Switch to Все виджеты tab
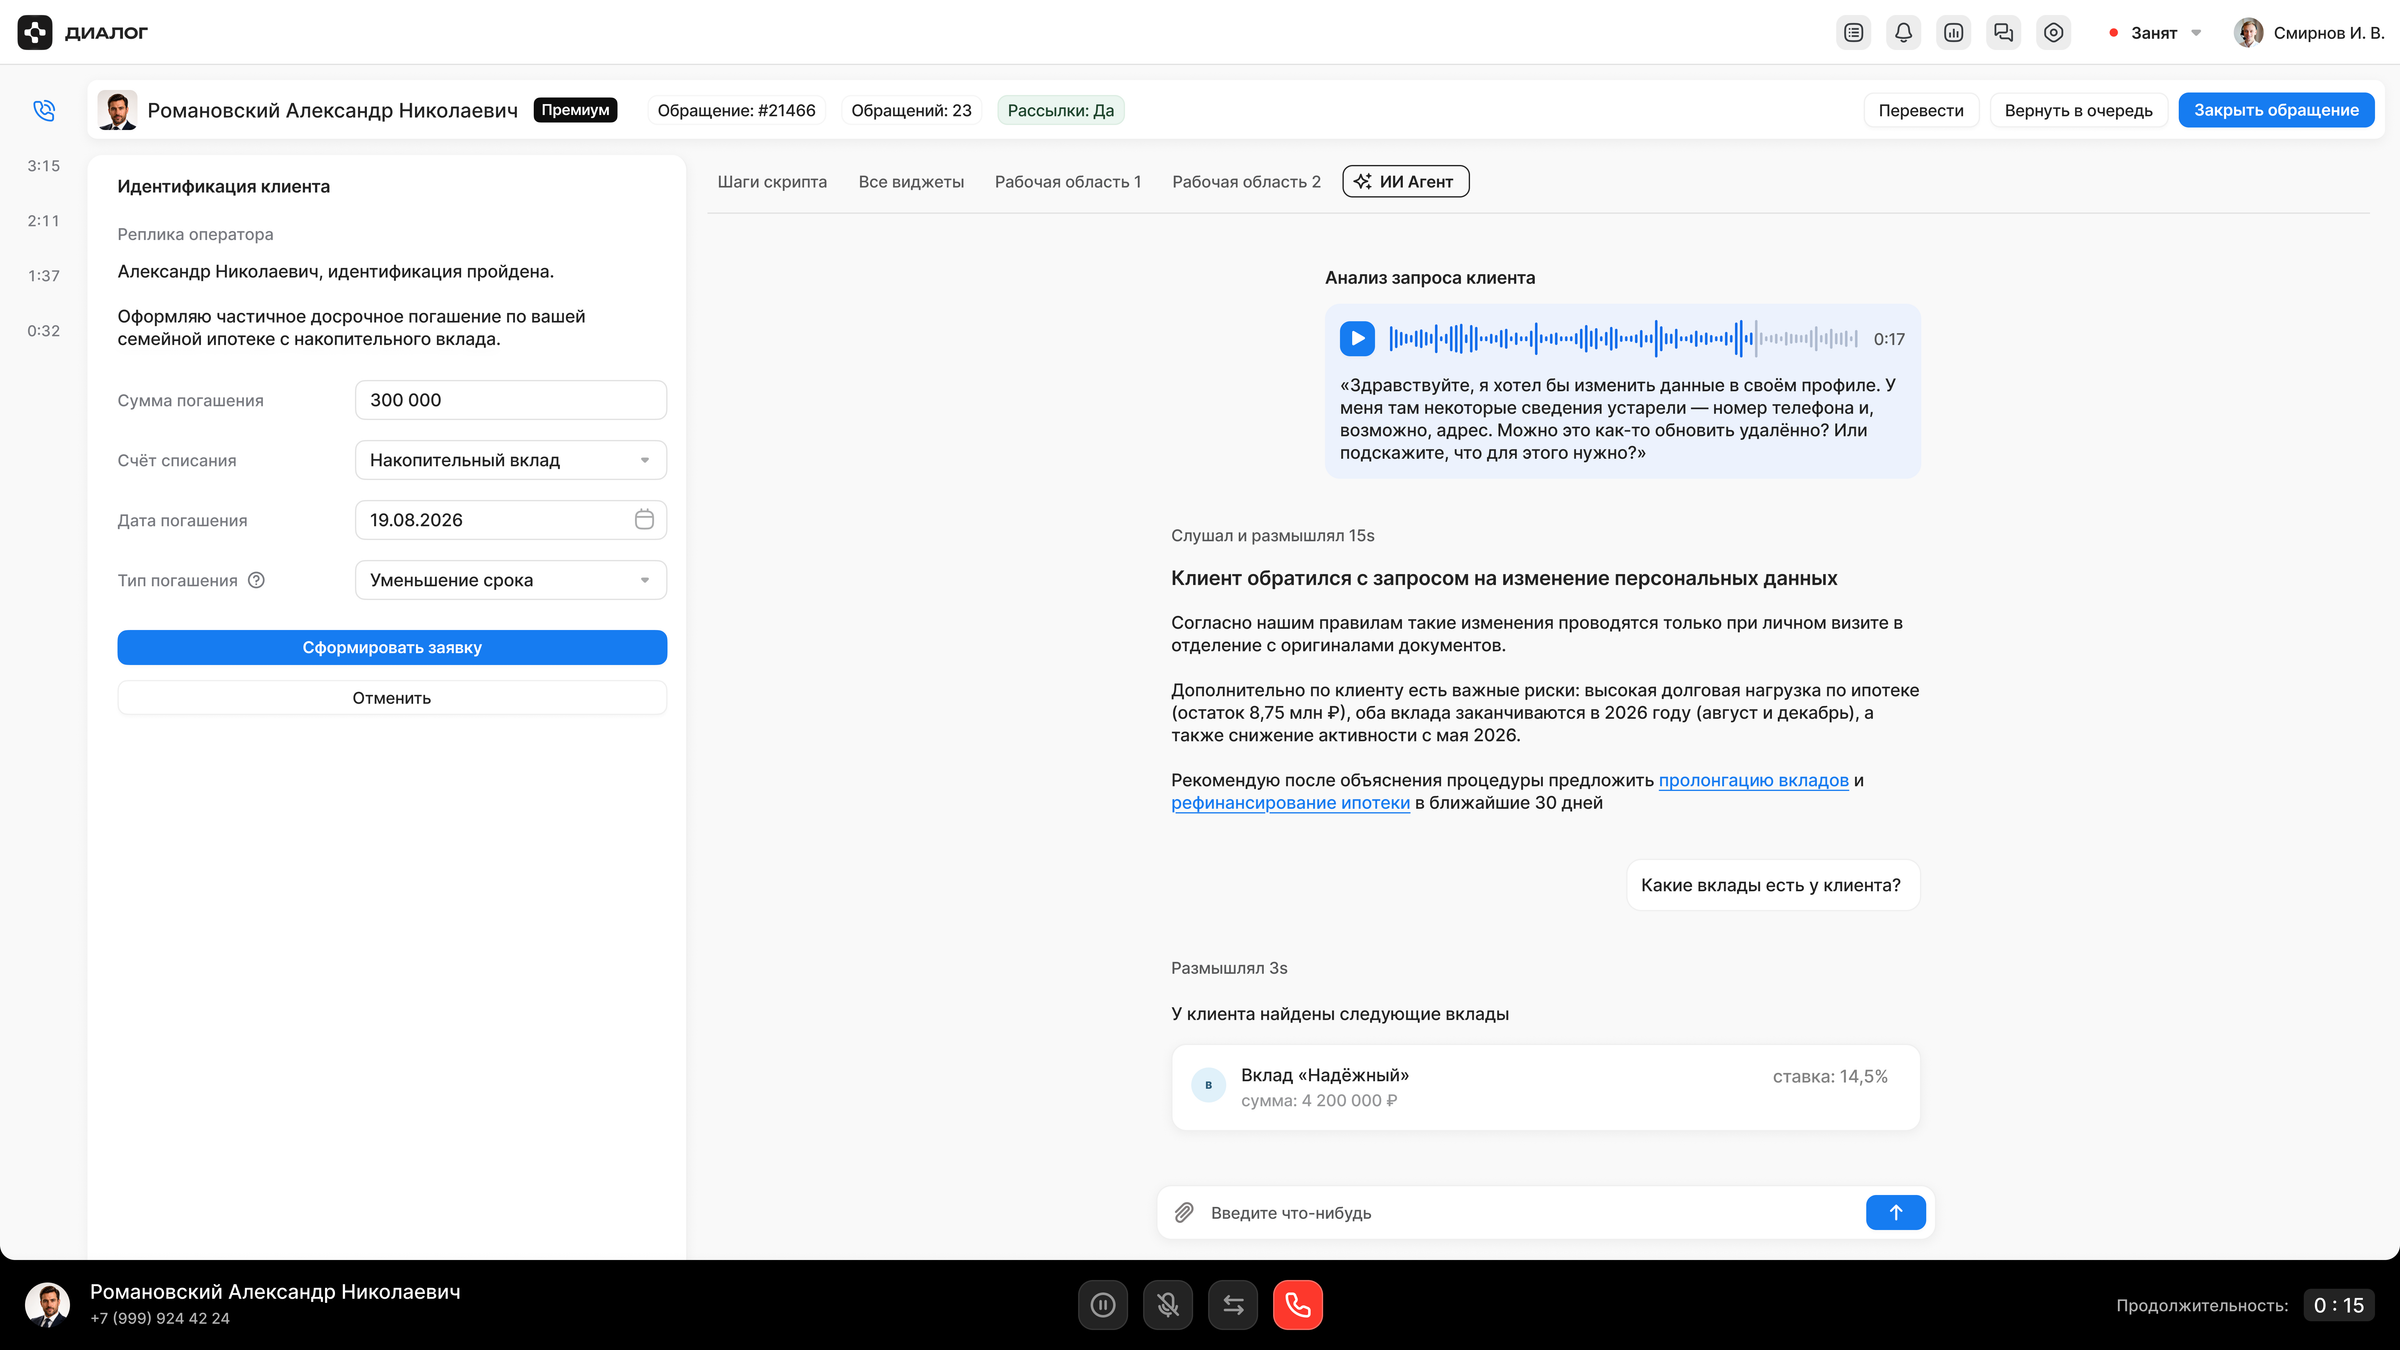 [911, 182]
